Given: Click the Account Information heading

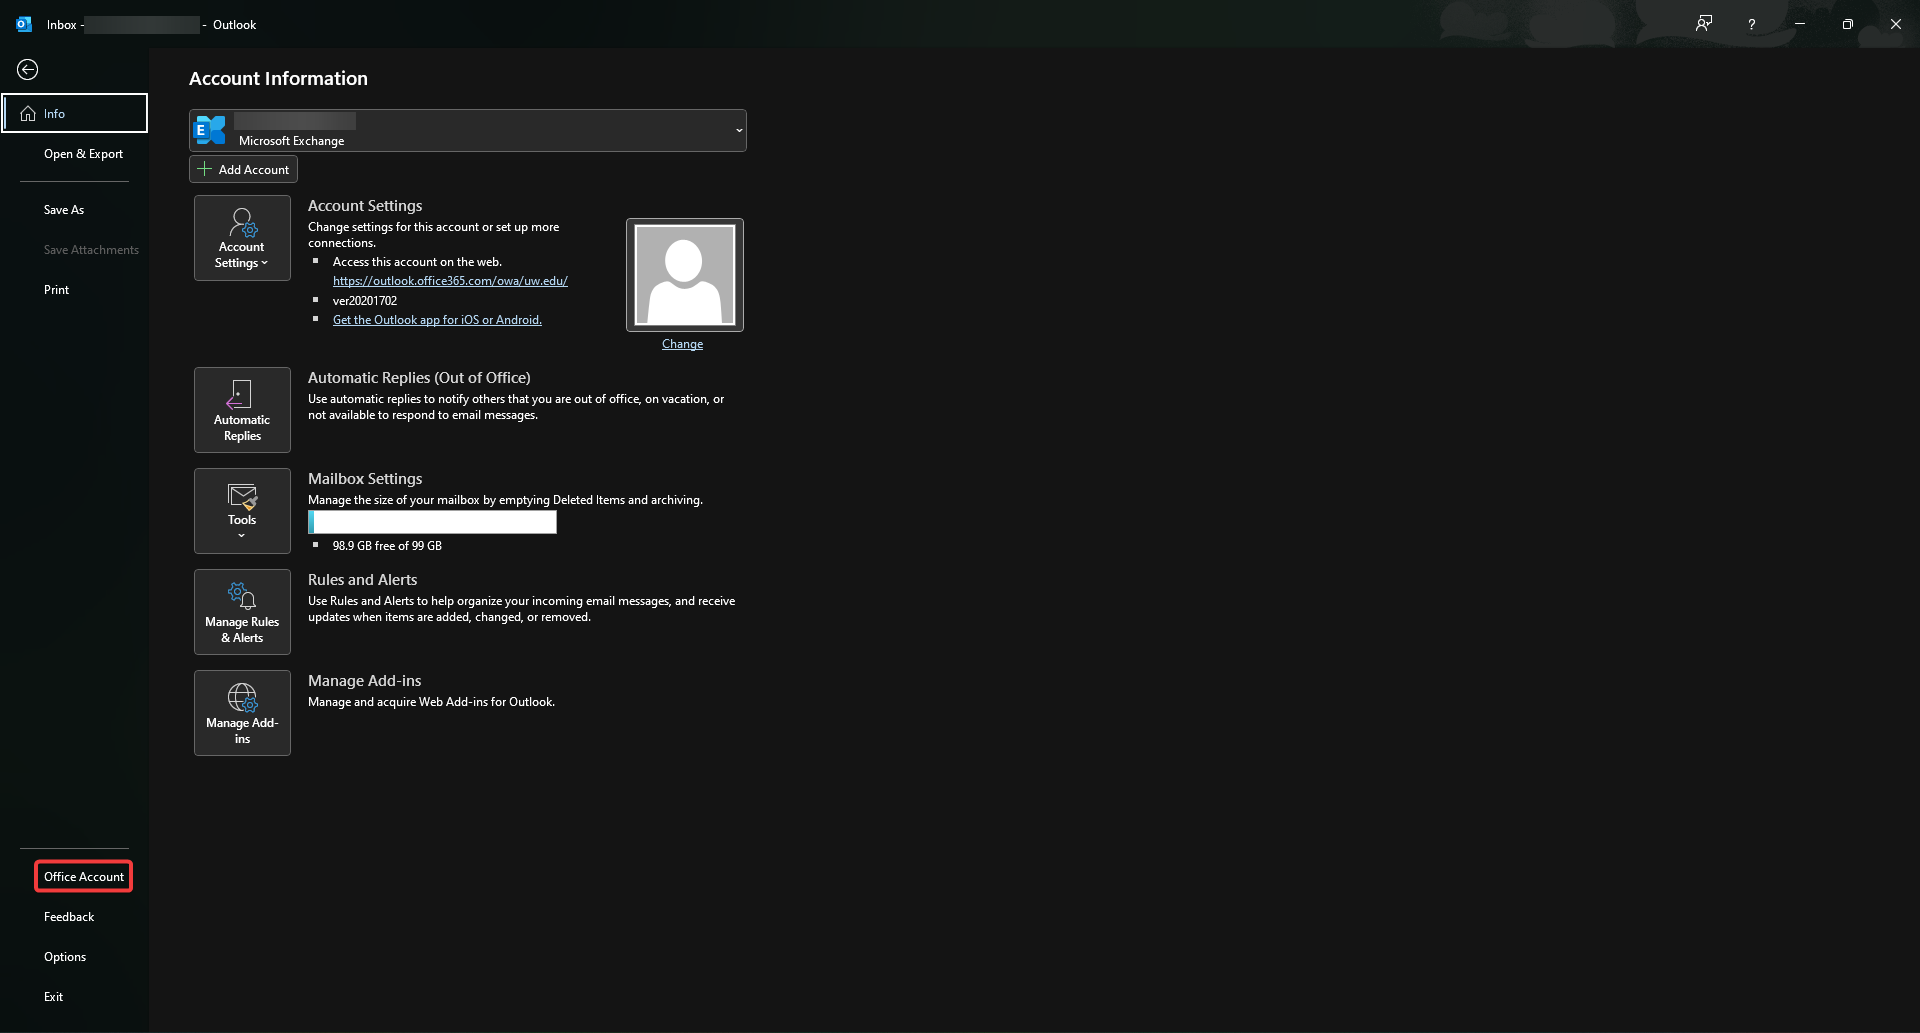Looking at the screenshot, I should click(278, 78).
